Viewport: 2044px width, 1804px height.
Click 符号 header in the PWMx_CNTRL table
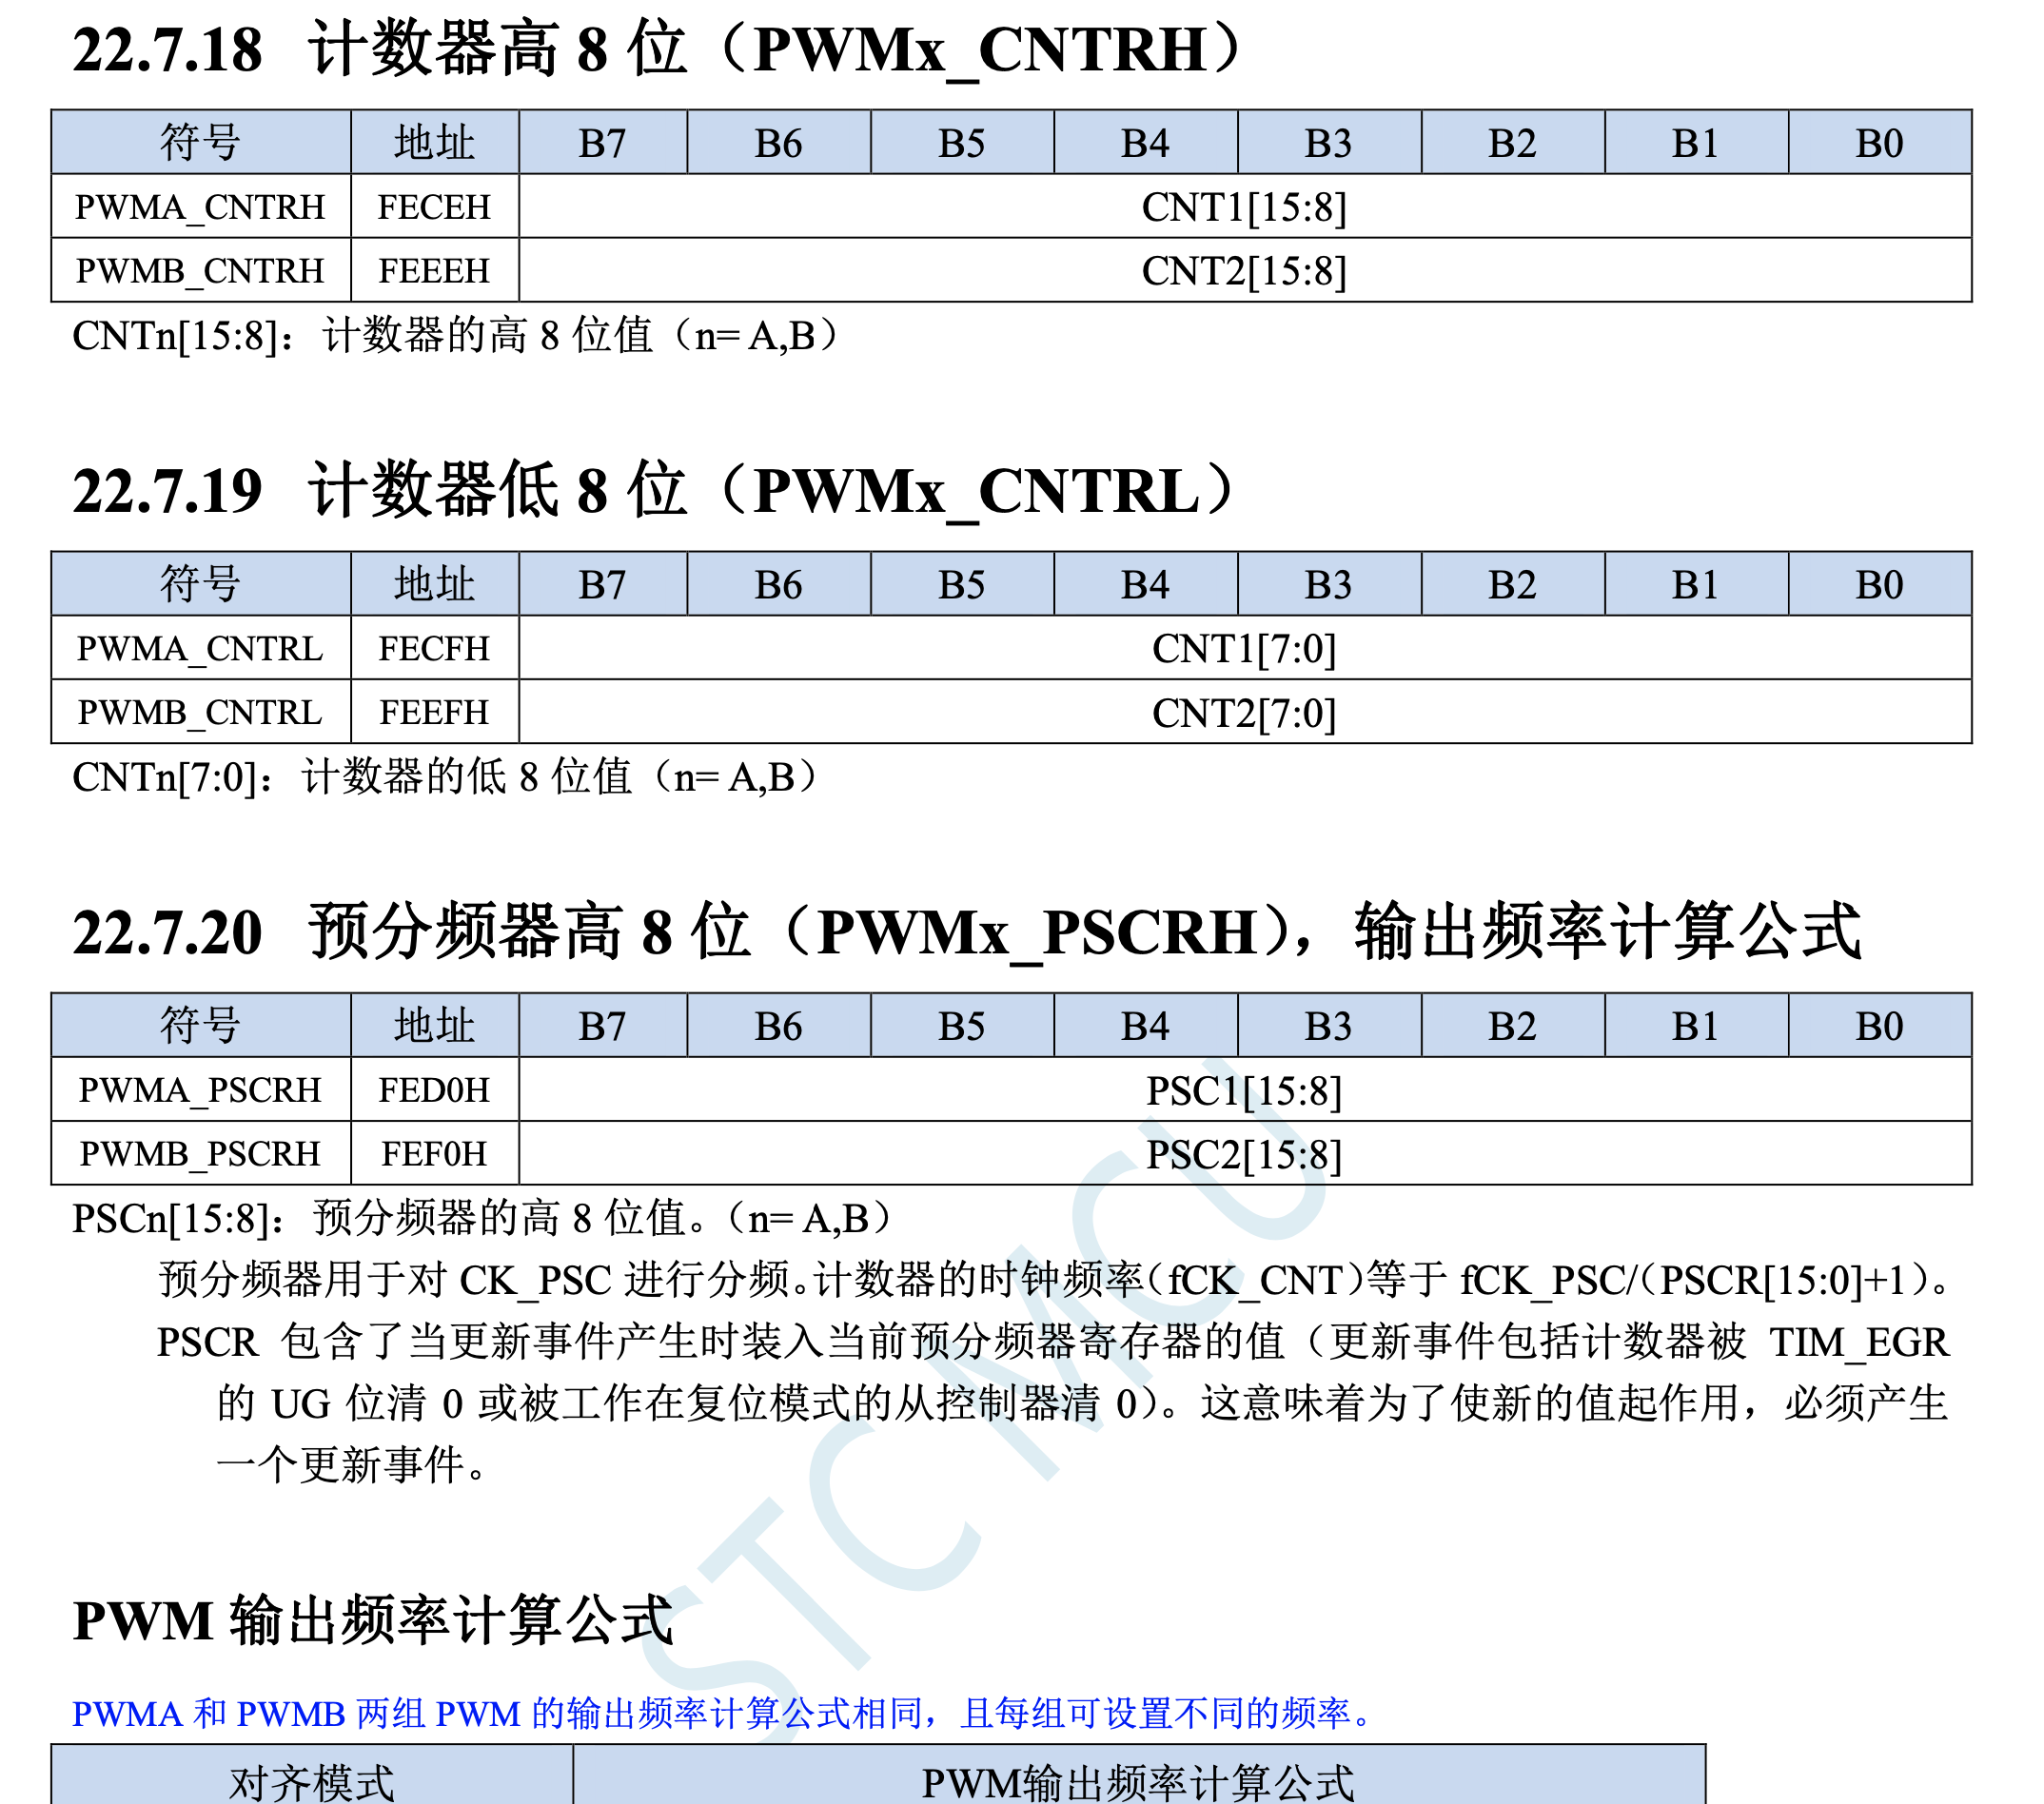pos(201,584)
